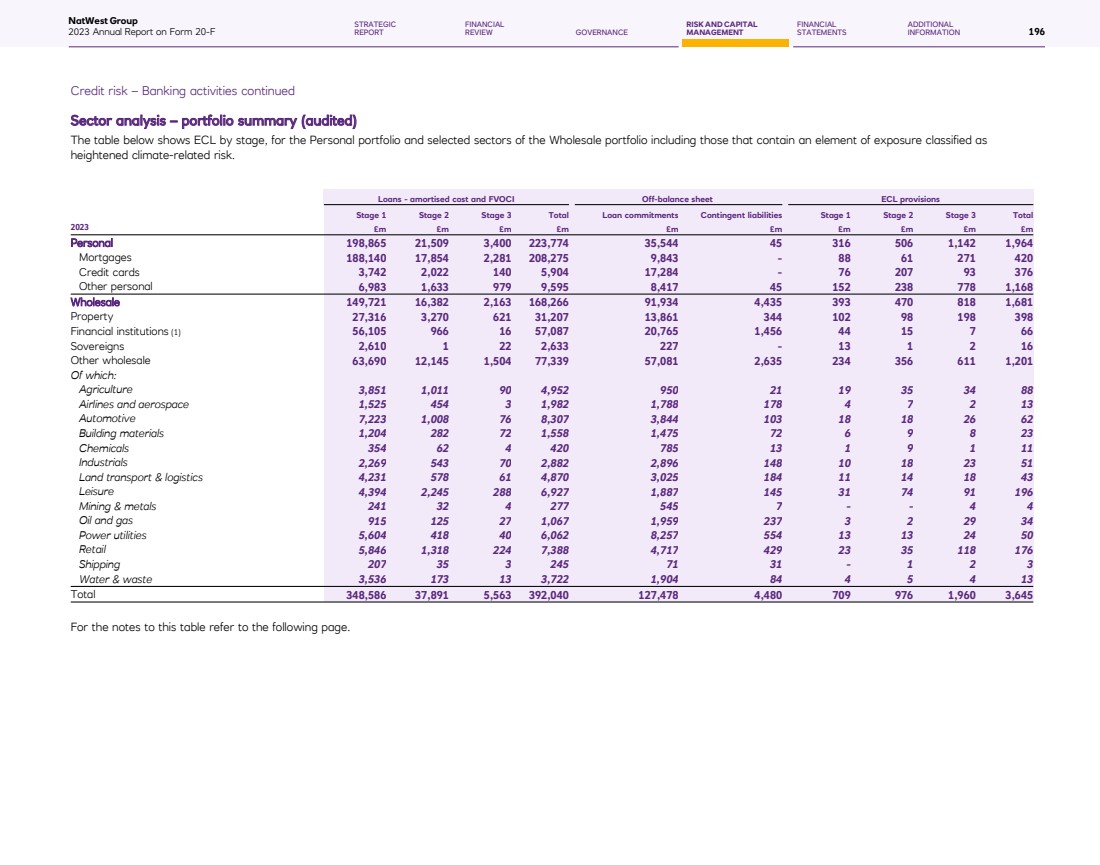Click the Loan commitments column header
Viewport: 1100px width, 865px height.
[640, 214]
